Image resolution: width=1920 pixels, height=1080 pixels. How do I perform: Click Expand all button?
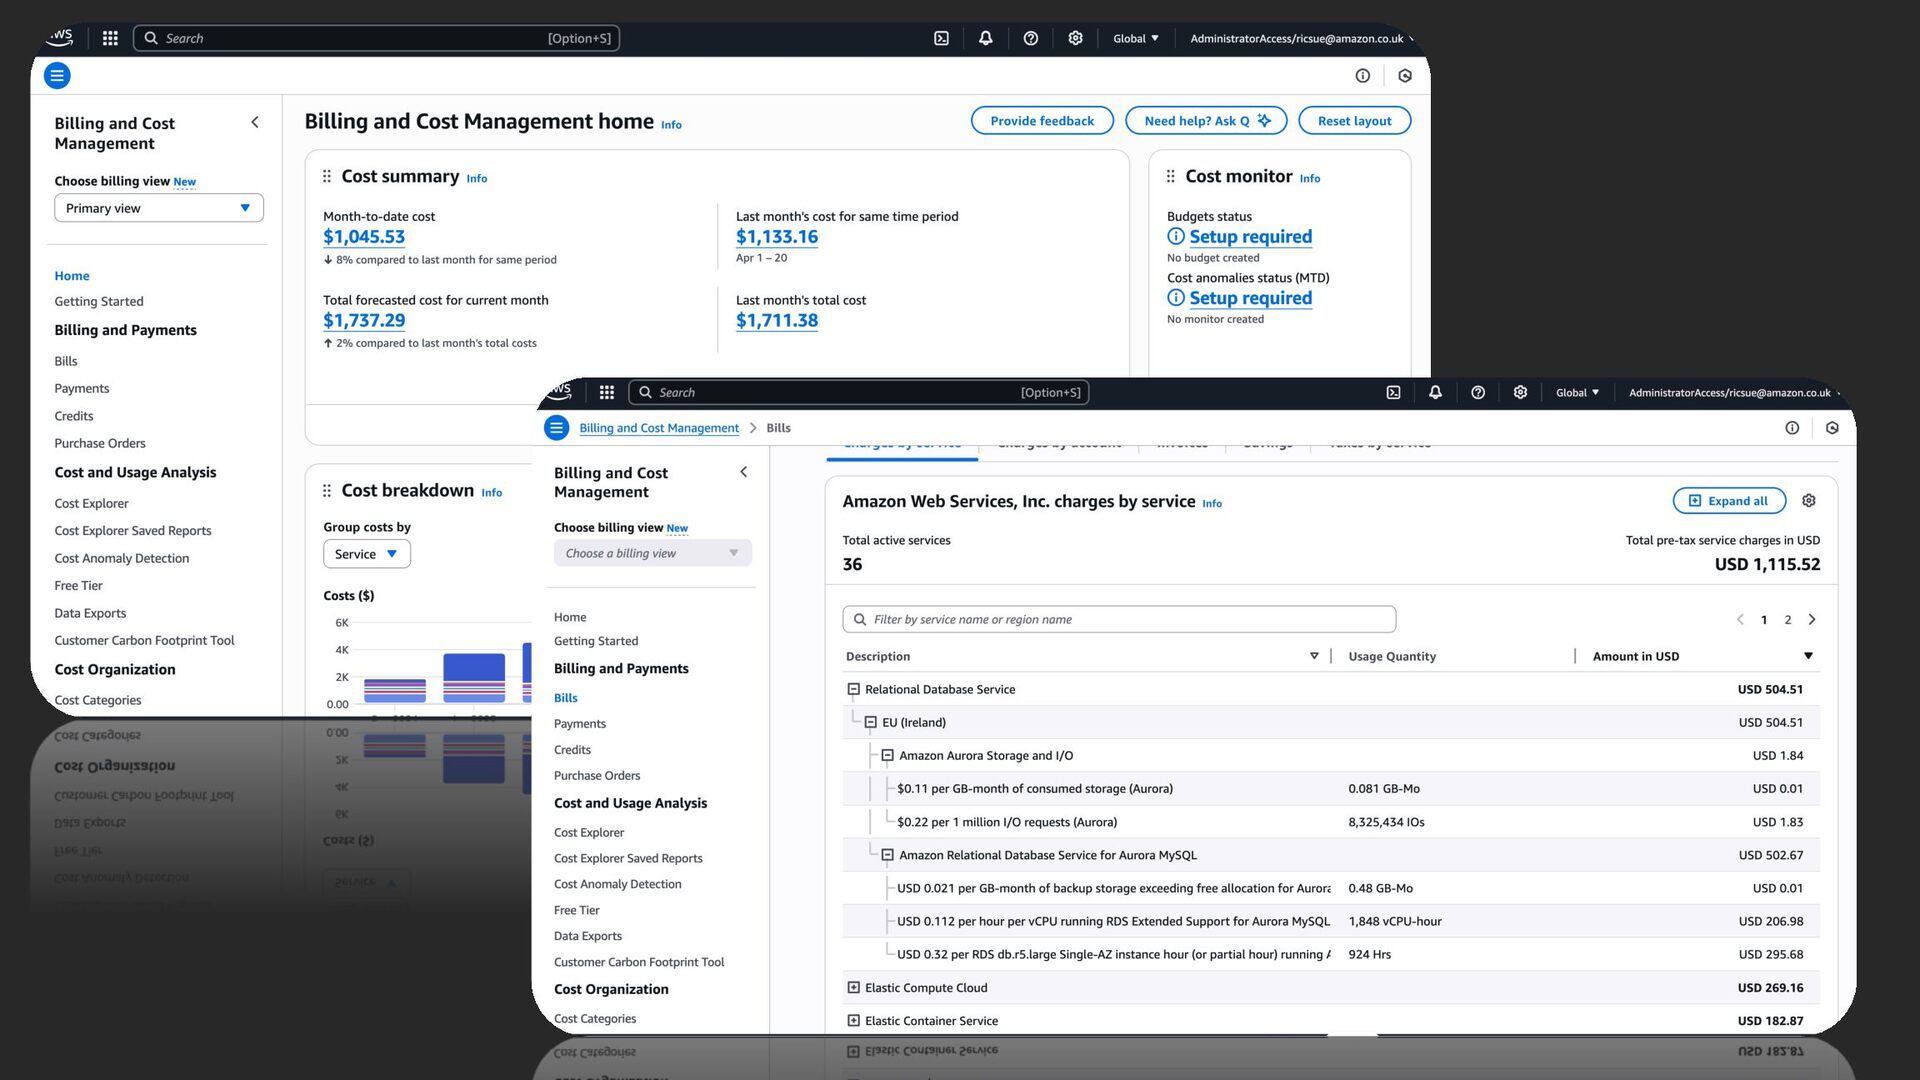click(1728, 501)
